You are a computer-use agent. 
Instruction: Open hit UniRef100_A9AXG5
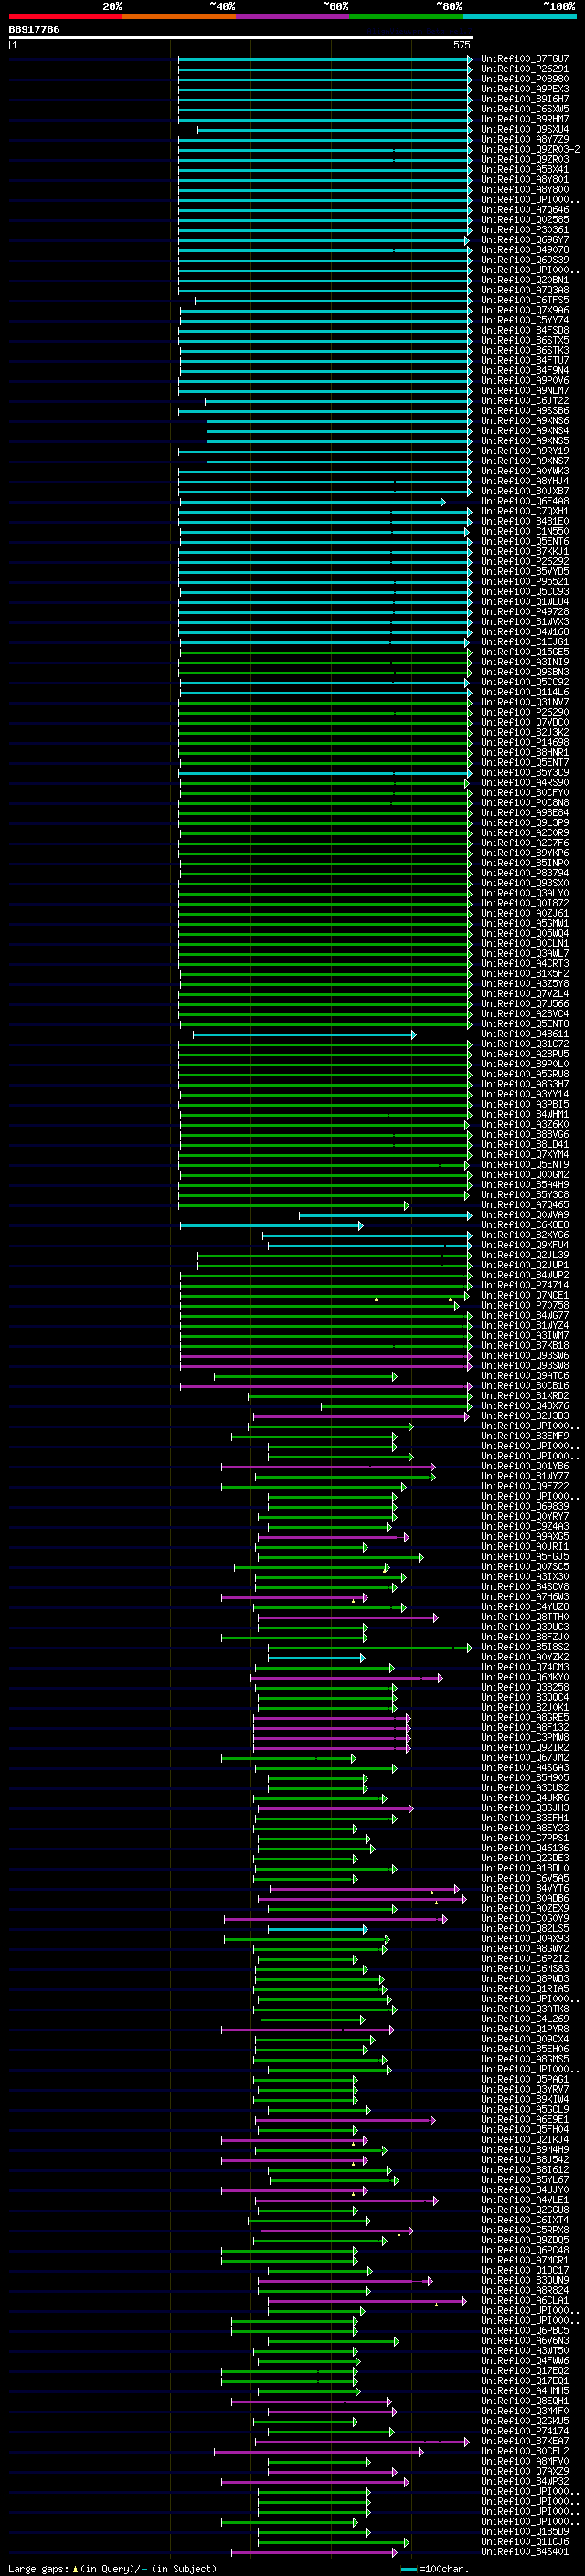click(x=524, y=1536)
